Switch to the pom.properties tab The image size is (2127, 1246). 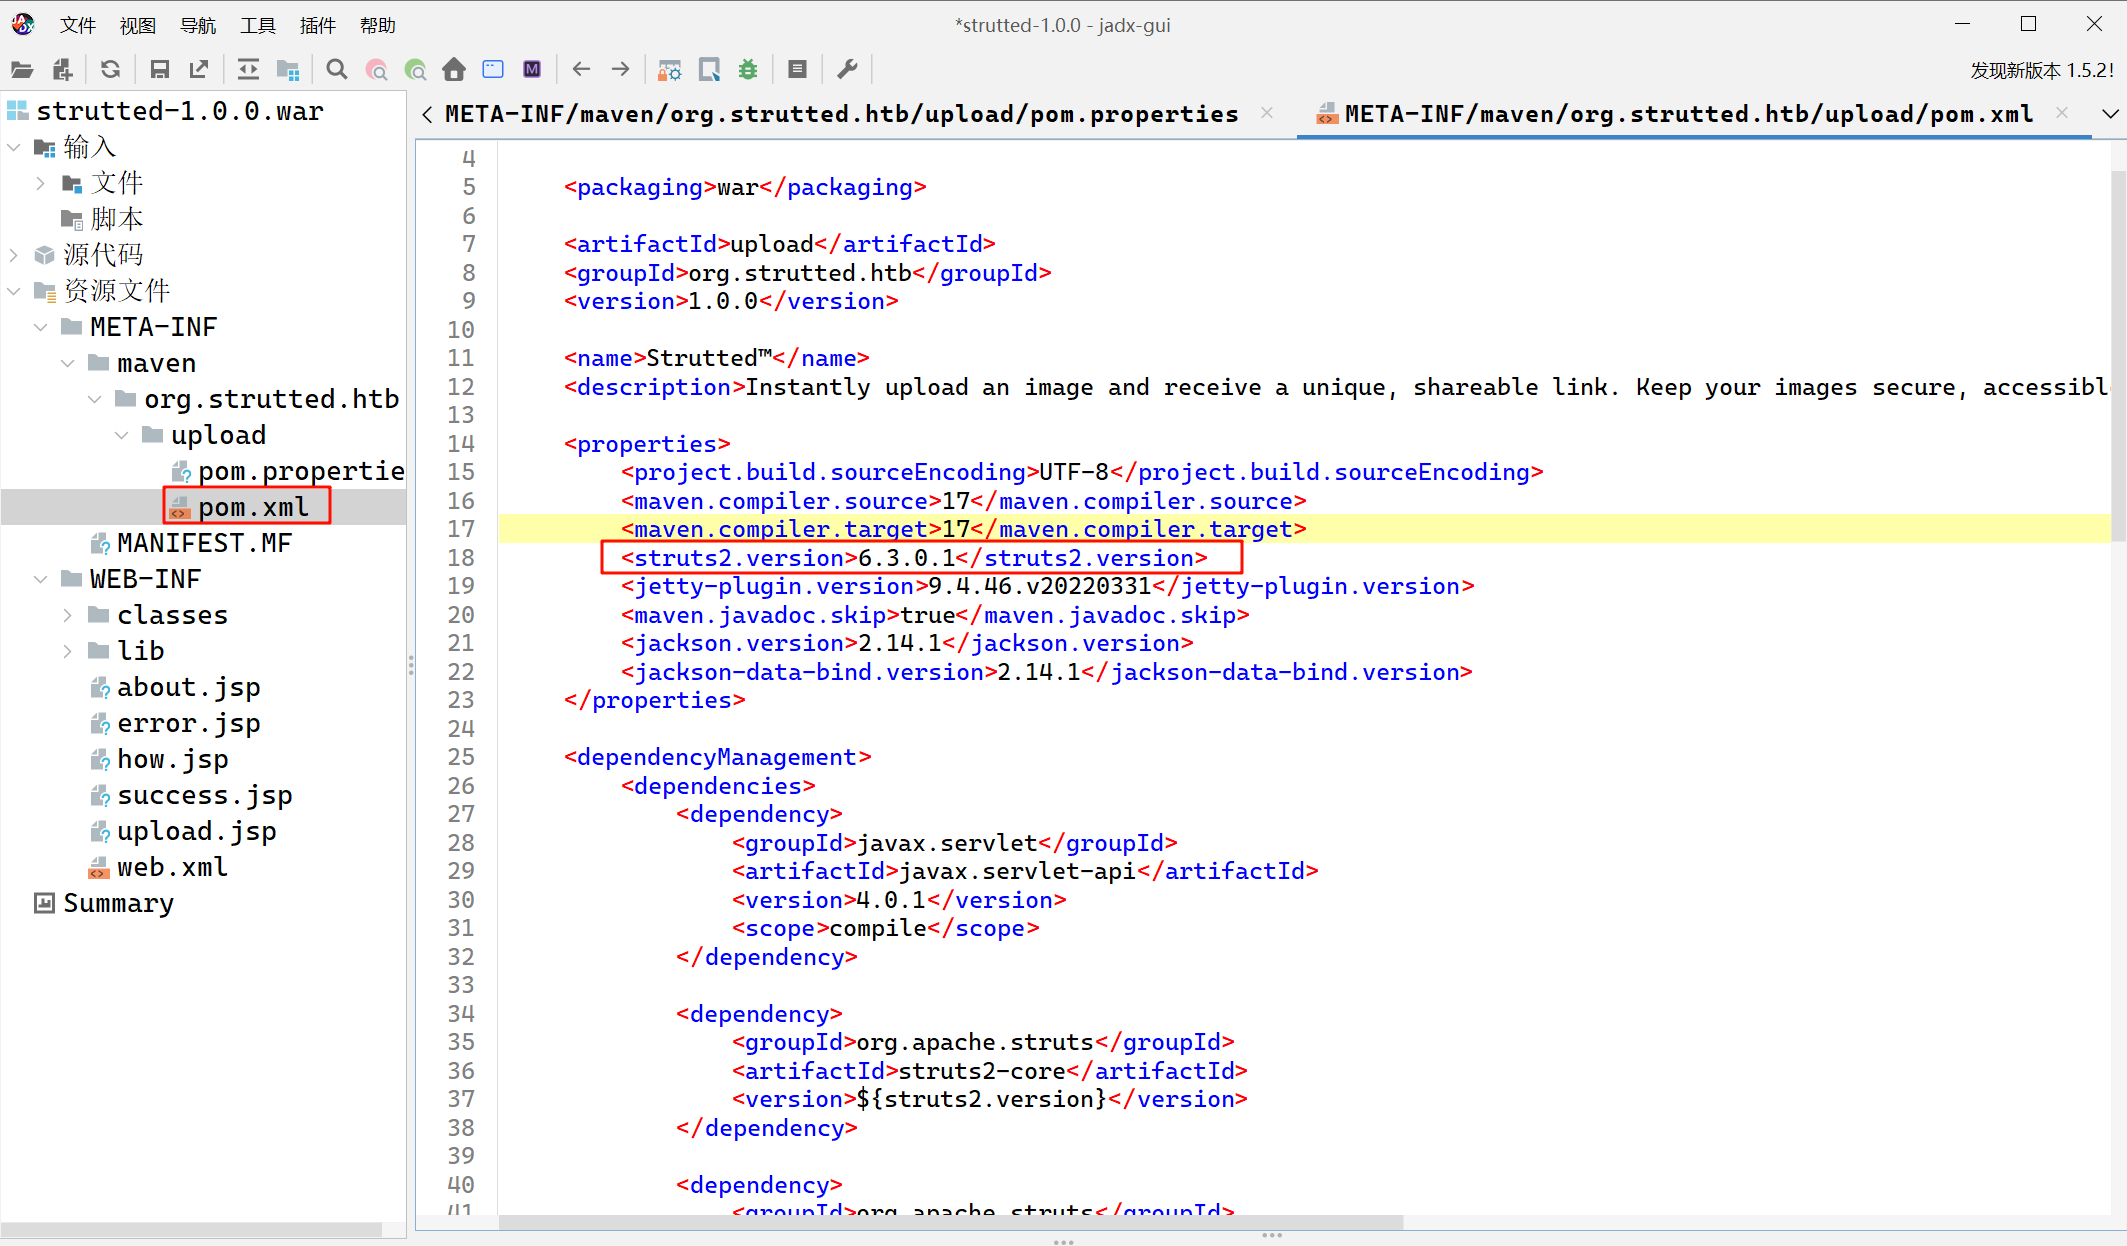(840, 114)
